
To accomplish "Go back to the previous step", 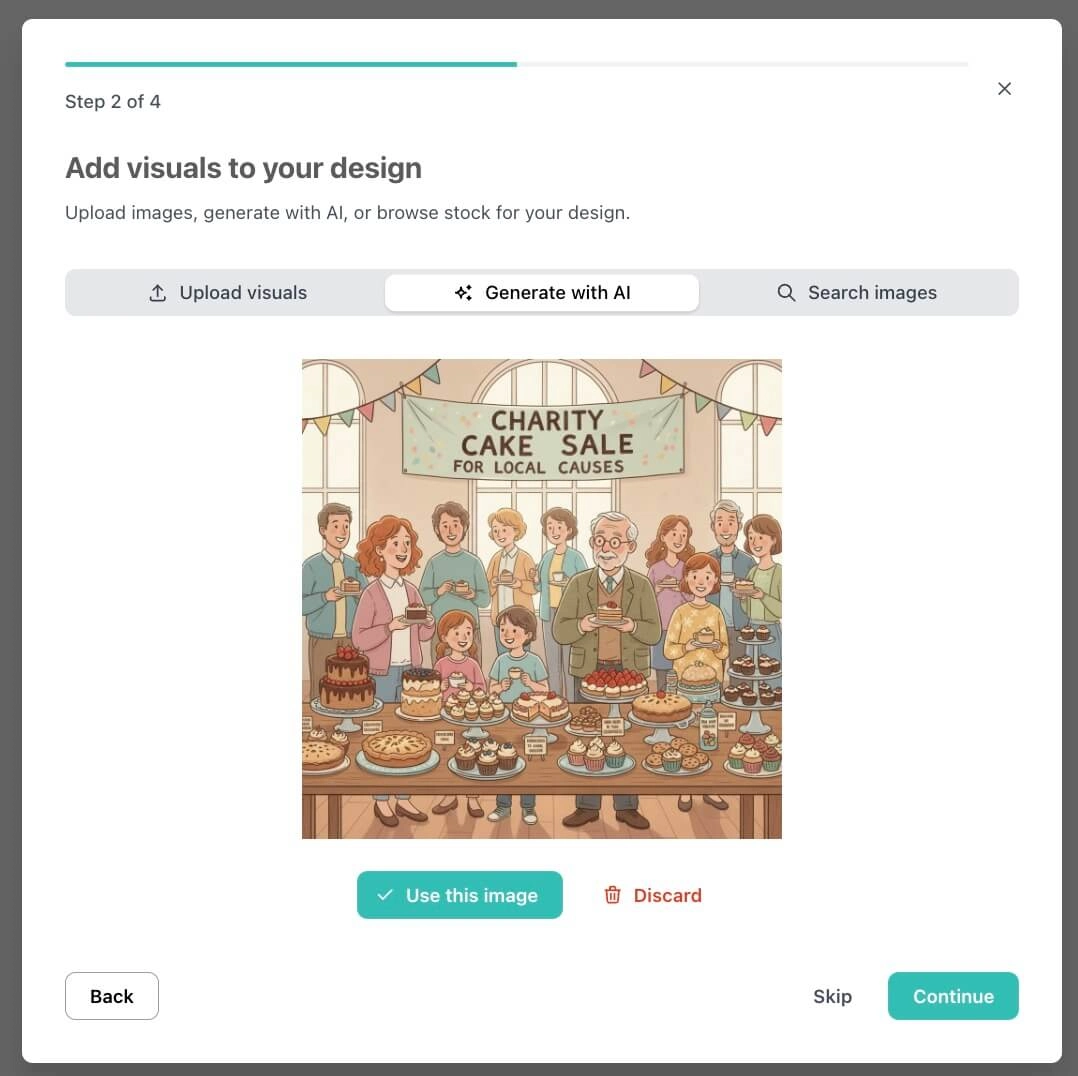I will tap(111, 996).
